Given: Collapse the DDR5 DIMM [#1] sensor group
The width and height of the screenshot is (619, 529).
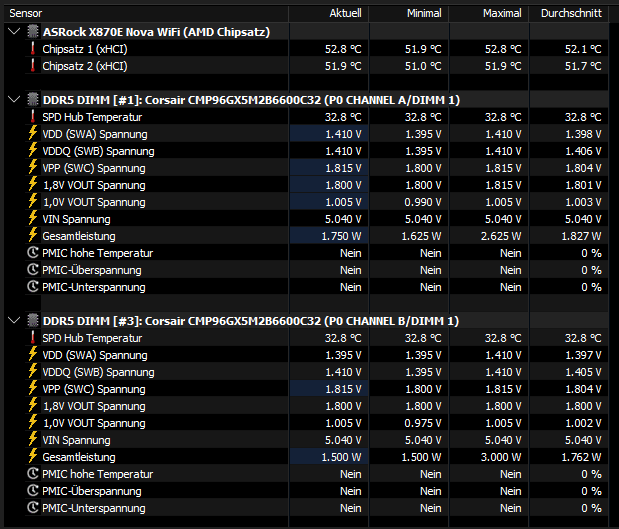Looking at the screenshot, I should click(x=14, y=99).
